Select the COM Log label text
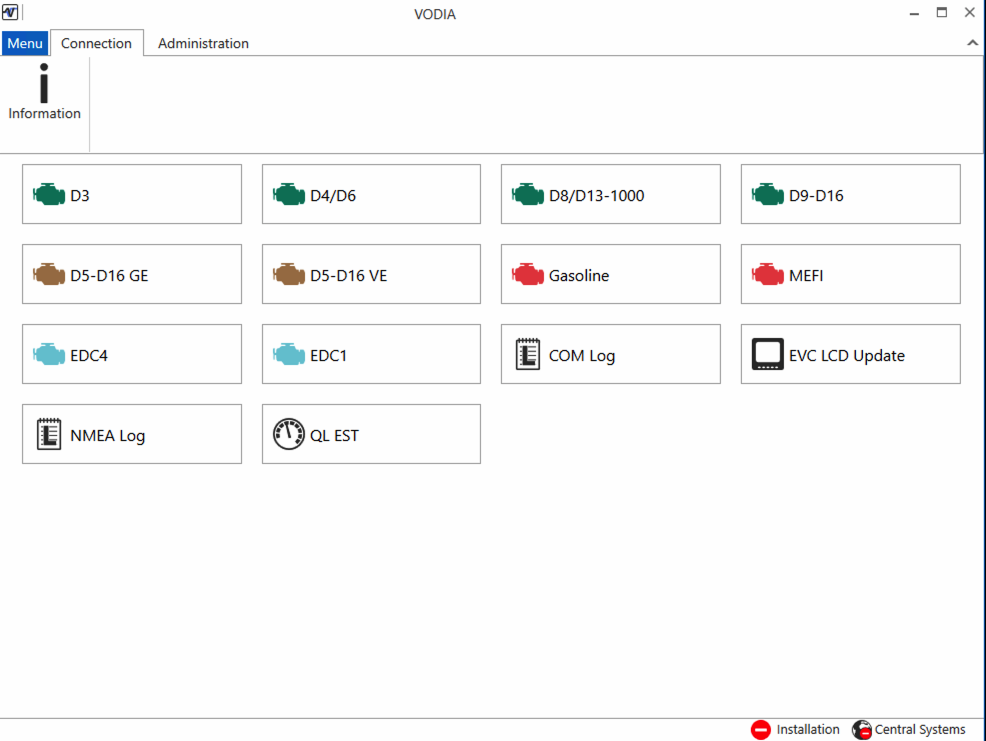The height and width of the screenshot is (741, 986). pyautogui.click(x=582, y=355)
